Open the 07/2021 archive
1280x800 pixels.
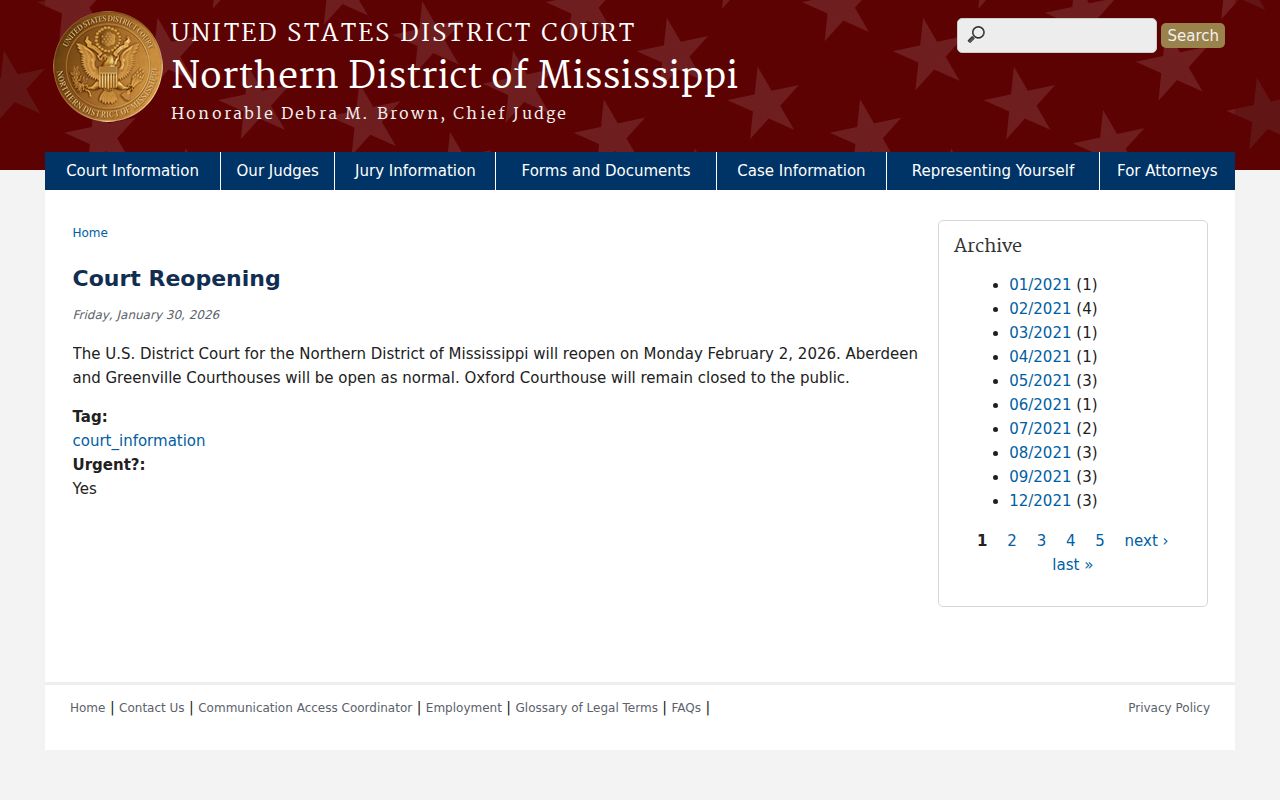(1040, 429)
